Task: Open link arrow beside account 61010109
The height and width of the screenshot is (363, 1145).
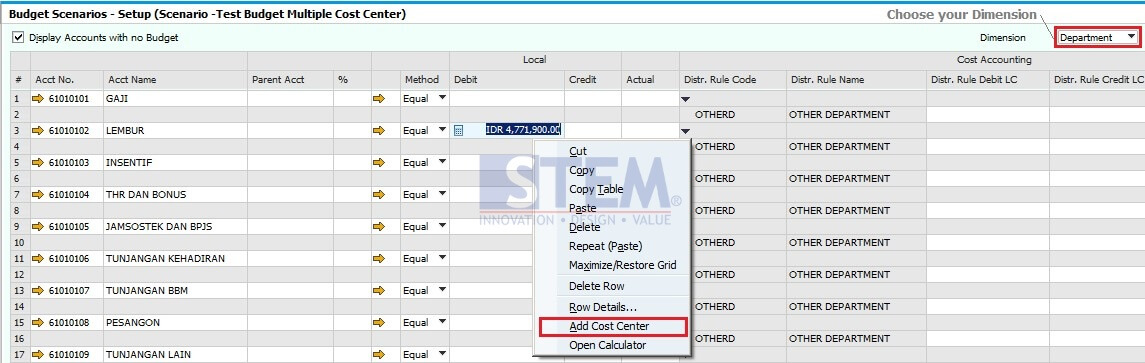Action: (x=38, y=355)
